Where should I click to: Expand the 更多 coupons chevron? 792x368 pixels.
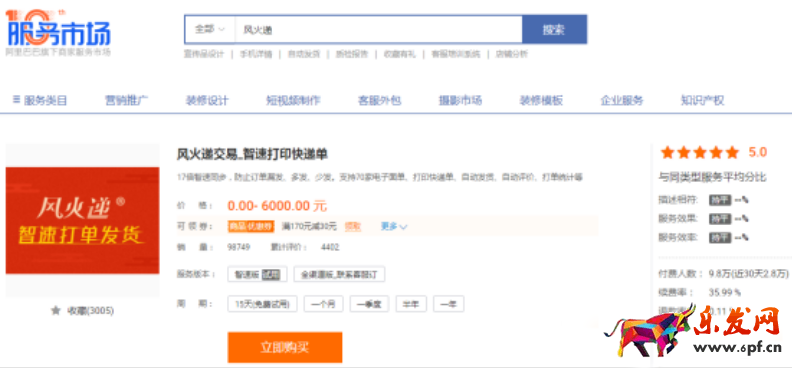[x=403, y=227]
